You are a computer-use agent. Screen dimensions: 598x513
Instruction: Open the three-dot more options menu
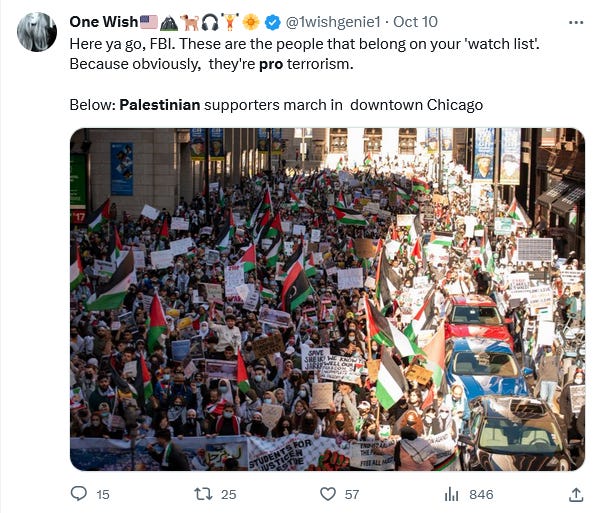pos(576,23)
